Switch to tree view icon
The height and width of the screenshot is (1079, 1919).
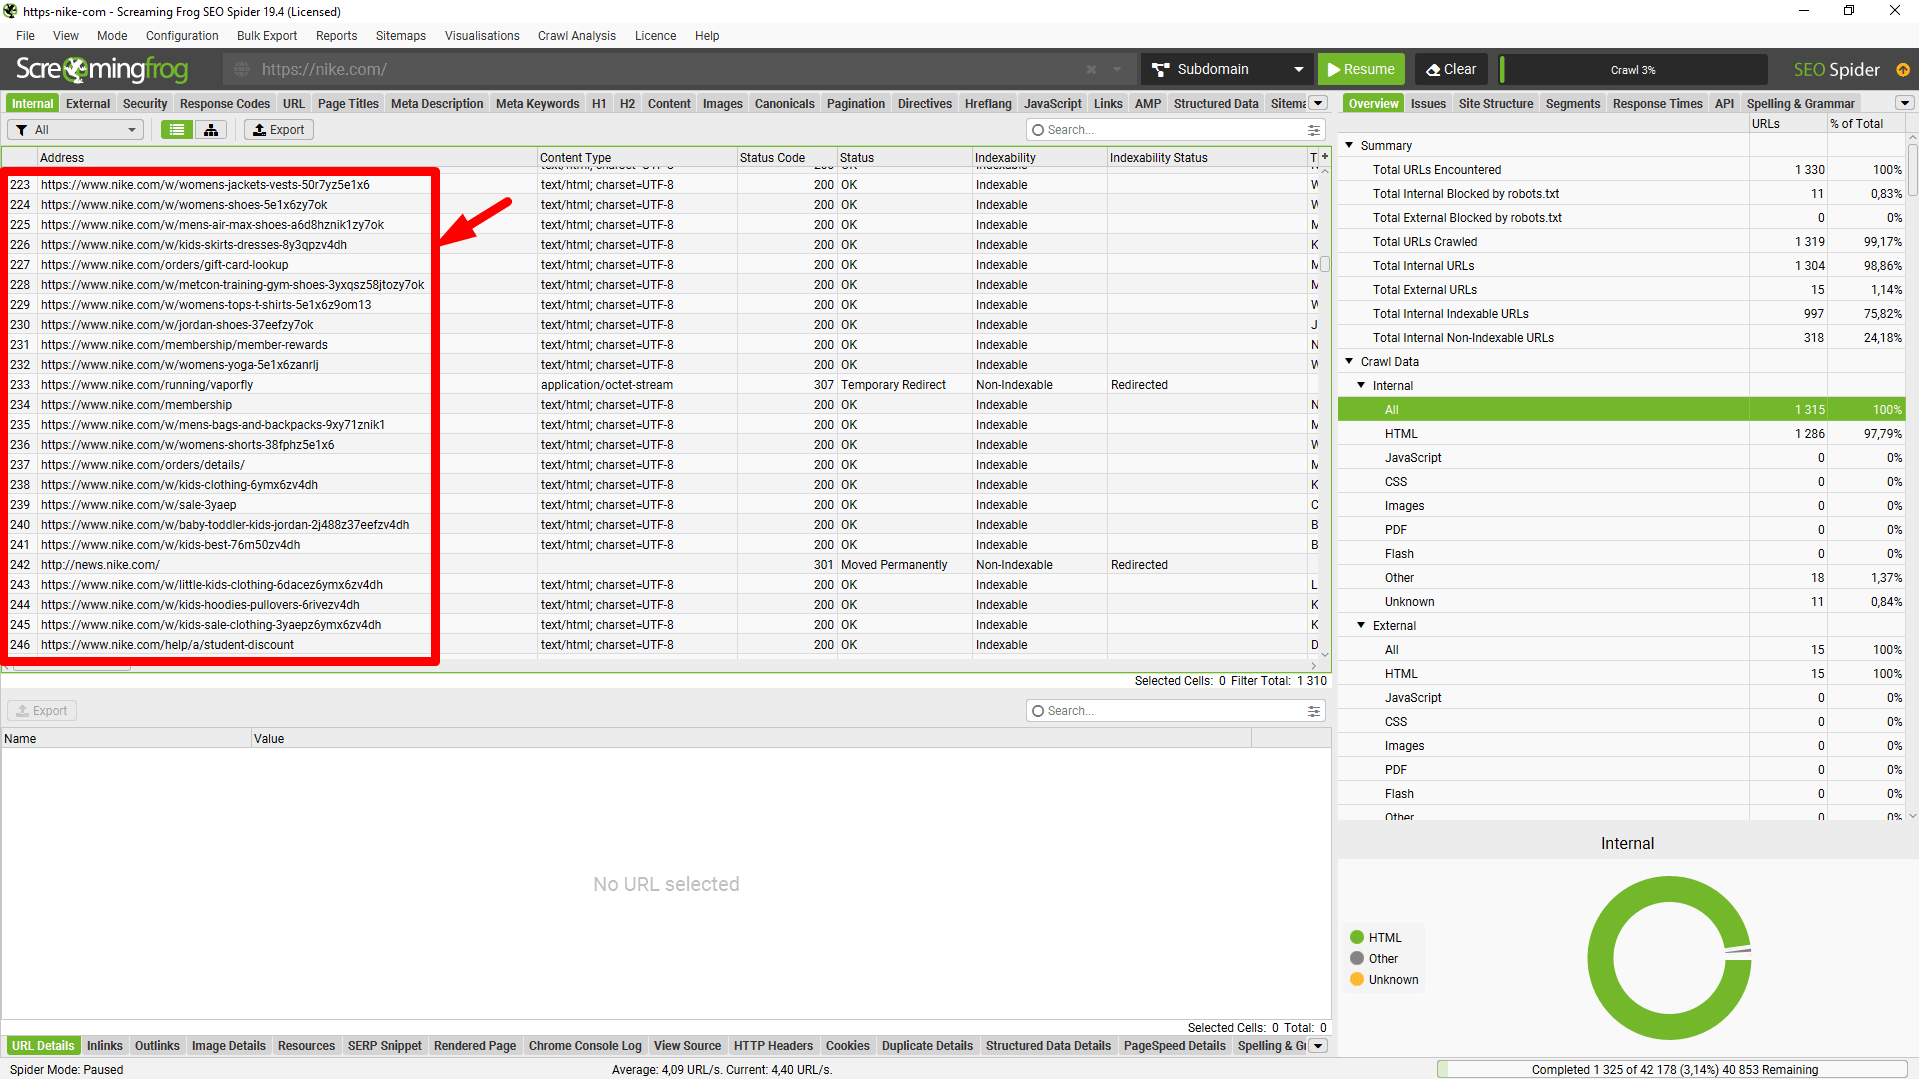coord(211,130)
